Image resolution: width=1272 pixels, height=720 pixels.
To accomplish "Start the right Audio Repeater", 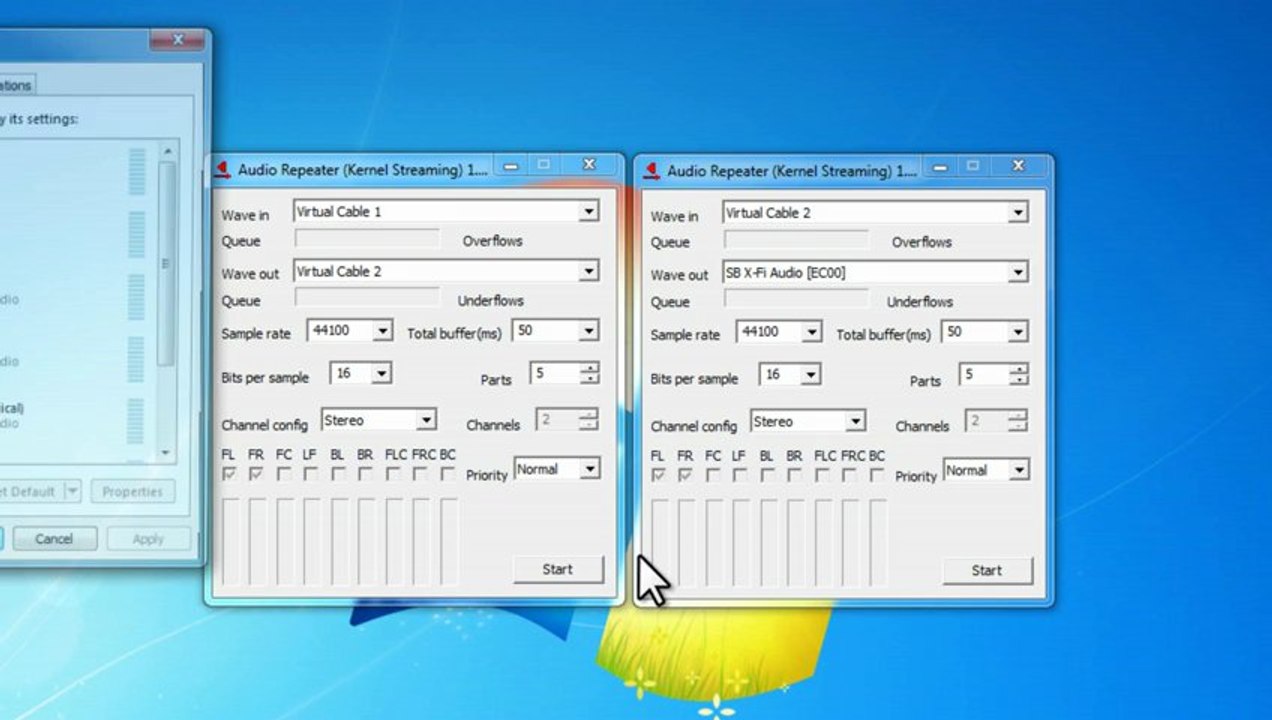I will pos(987,571).
